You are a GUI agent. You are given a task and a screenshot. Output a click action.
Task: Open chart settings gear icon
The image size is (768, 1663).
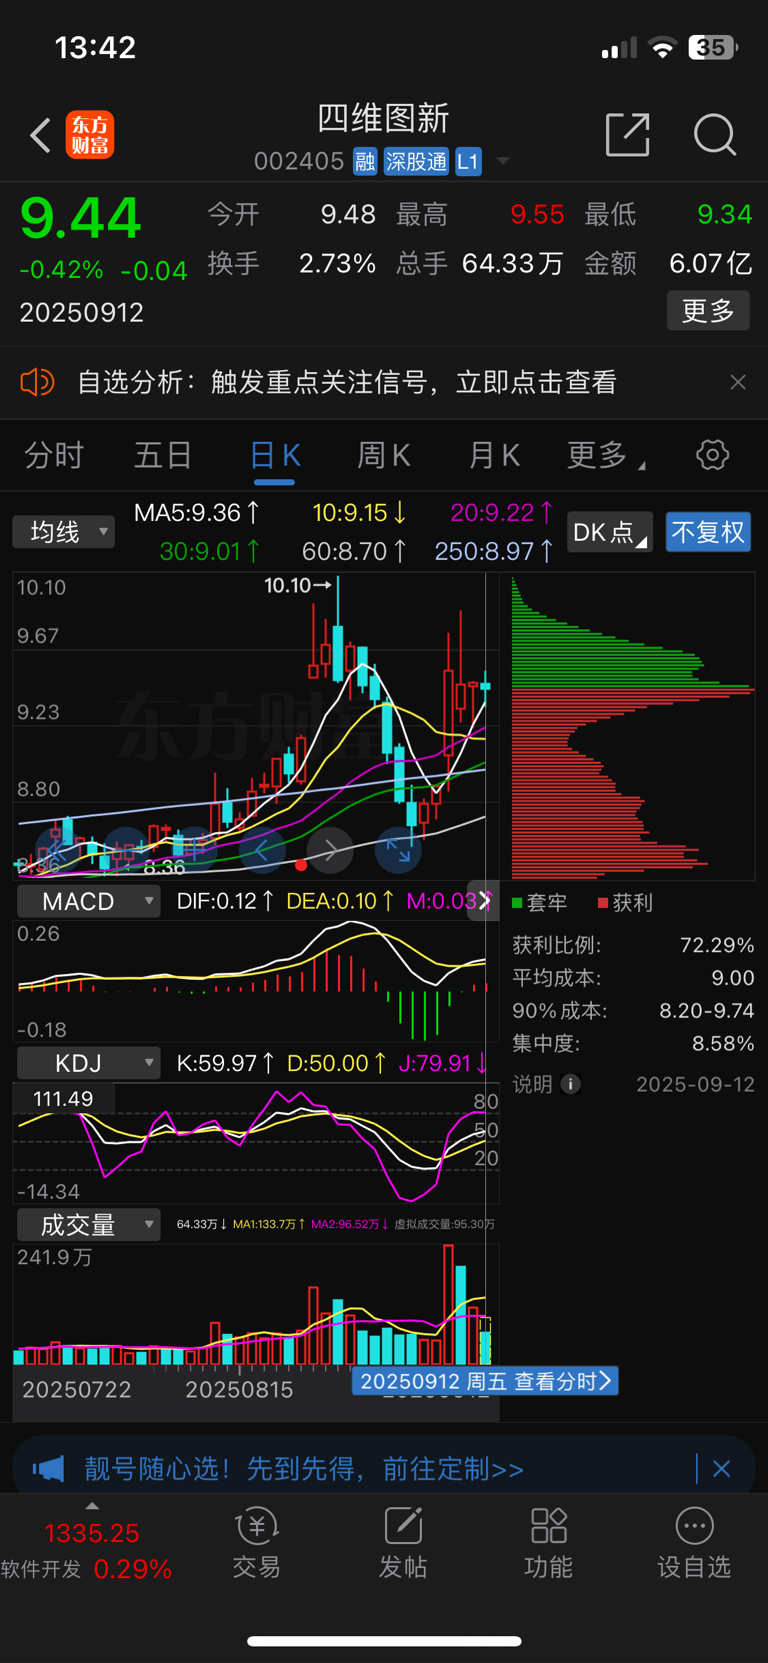[713, 455]
